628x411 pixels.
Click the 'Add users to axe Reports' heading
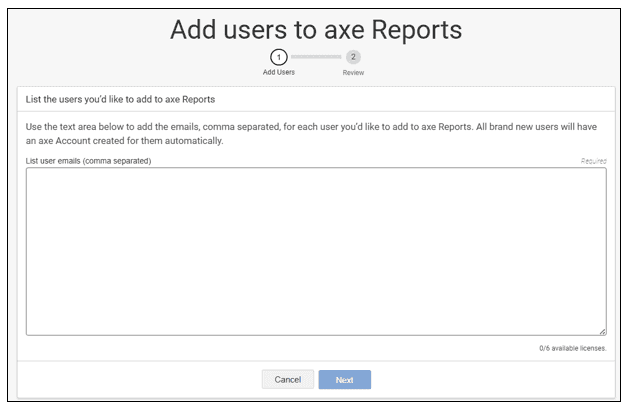click(316, 30)
